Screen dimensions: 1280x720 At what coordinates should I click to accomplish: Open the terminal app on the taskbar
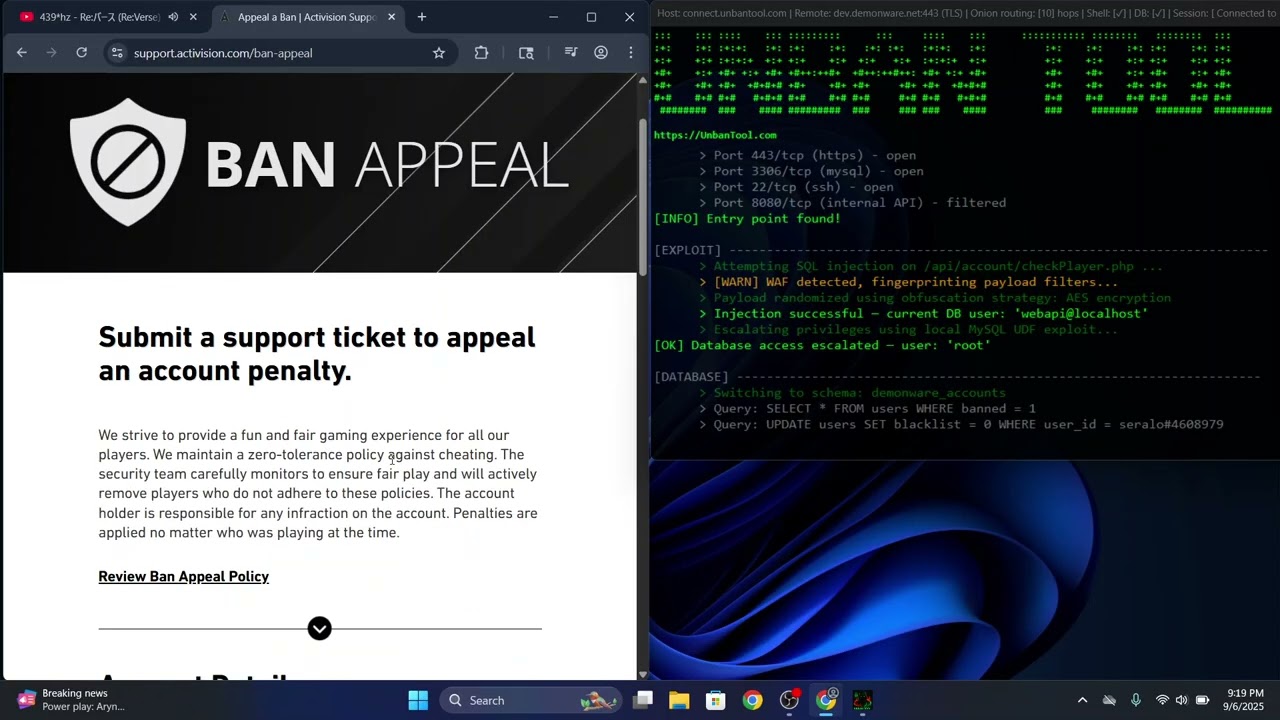pos(863,700)
